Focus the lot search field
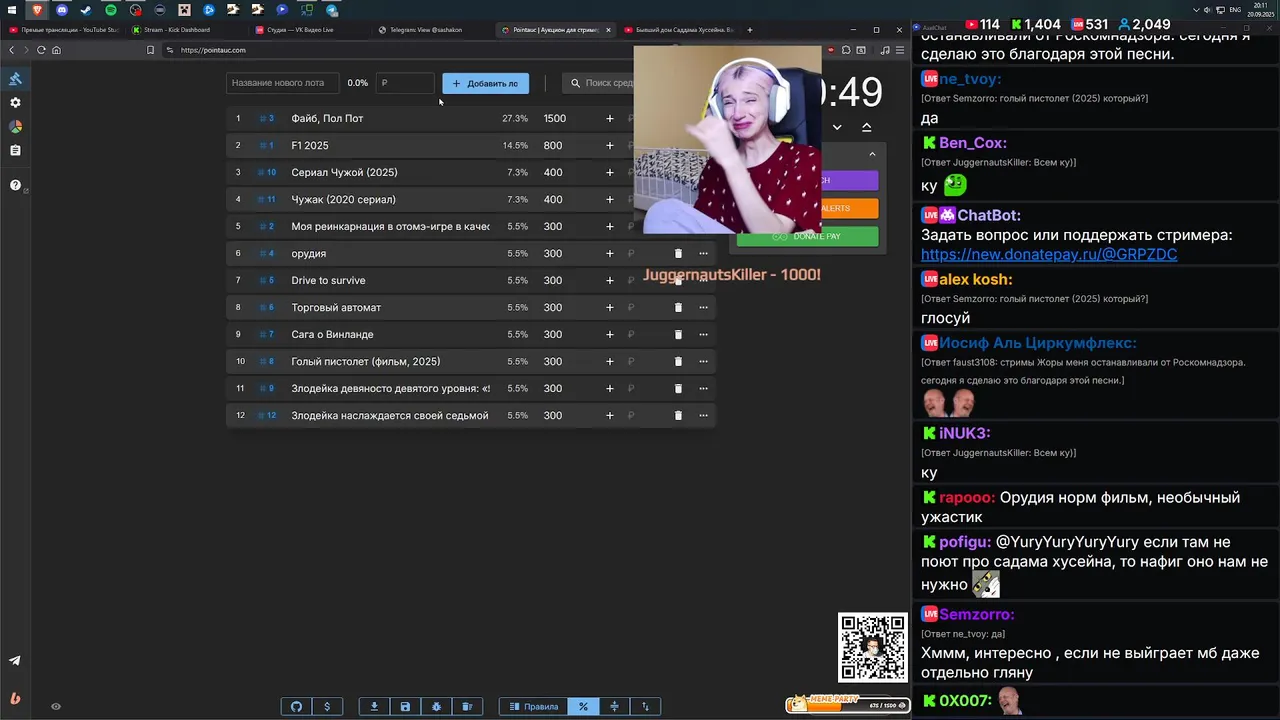 (598, 83)
